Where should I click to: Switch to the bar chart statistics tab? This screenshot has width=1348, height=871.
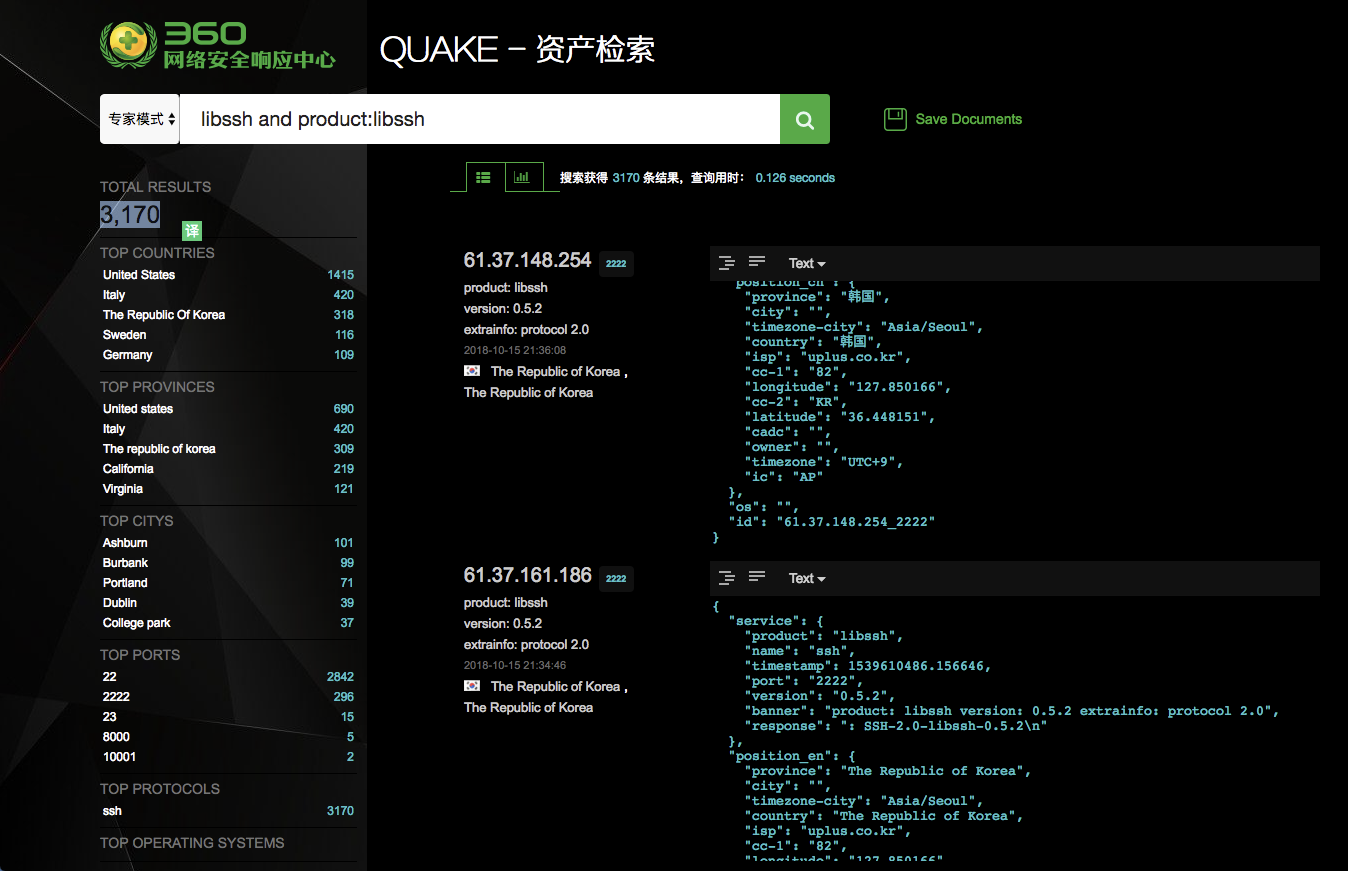523,177
